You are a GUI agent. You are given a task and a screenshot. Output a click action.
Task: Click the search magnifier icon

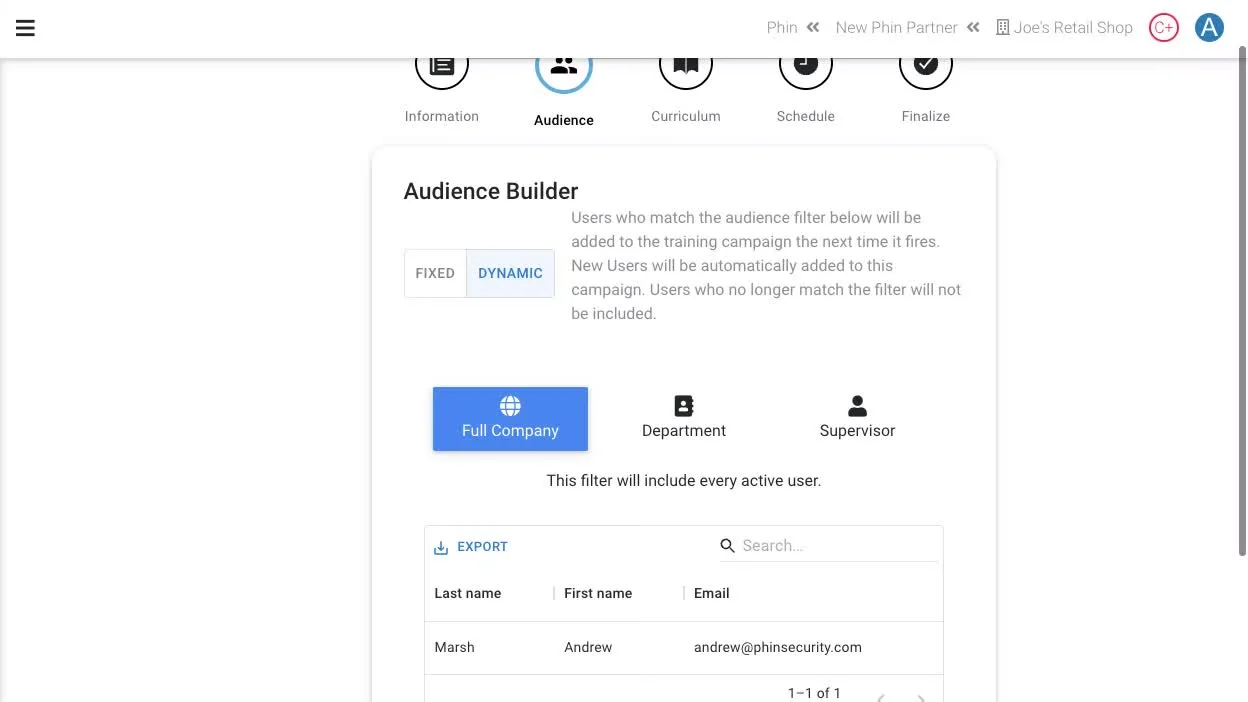728,546
